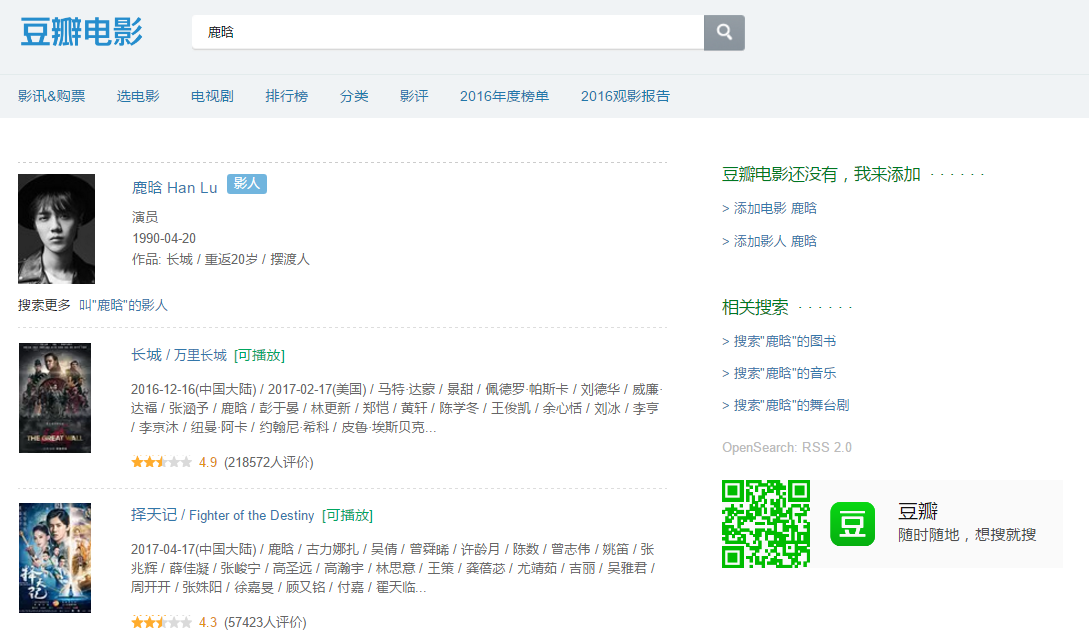
Task: Search more 叫"鹿晗"的影人 link
Action: 123,305
